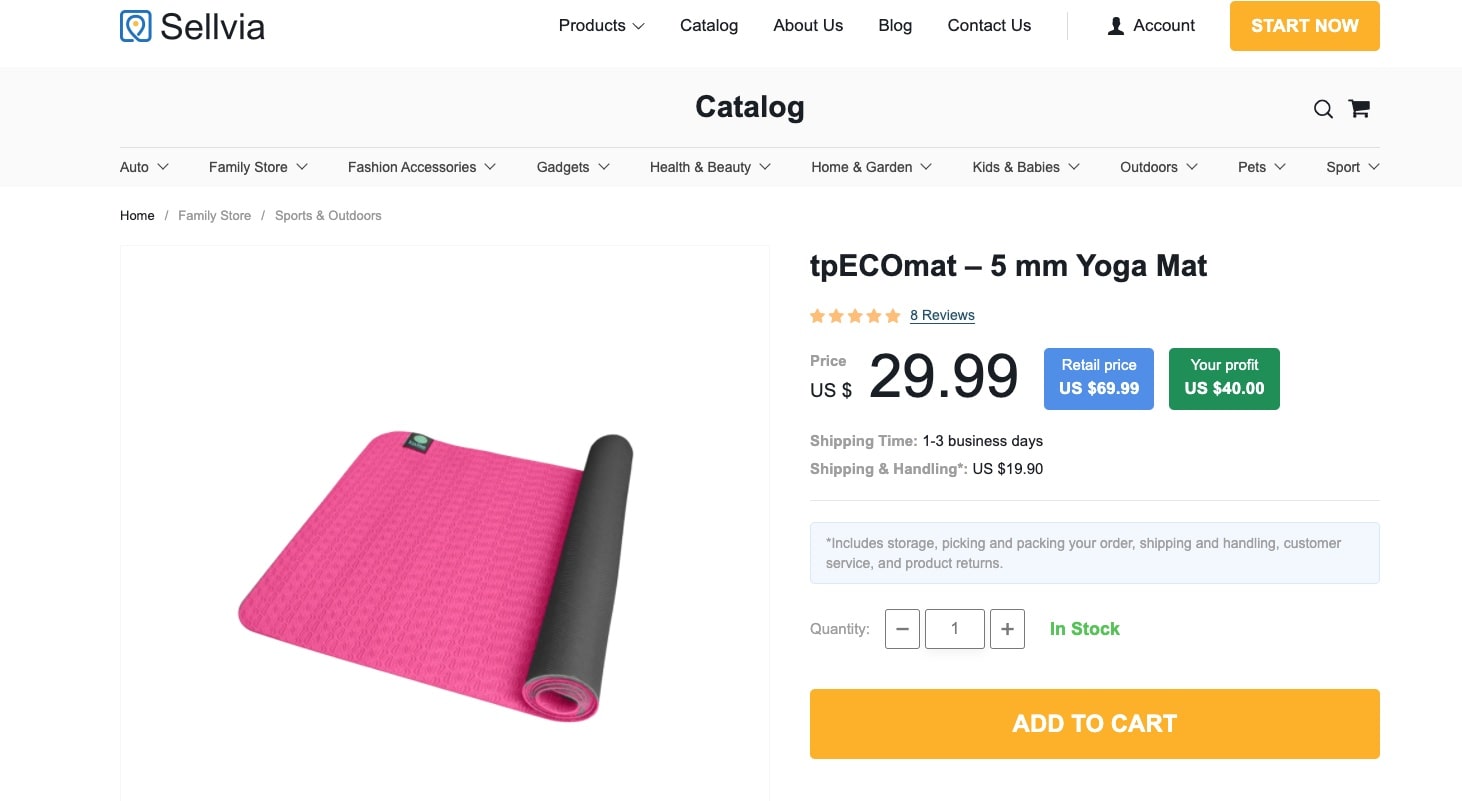Viewport: 1462px width, 801px height.
Task: Add the yoga mat to cart
Action: click(x=1094, y=724)
